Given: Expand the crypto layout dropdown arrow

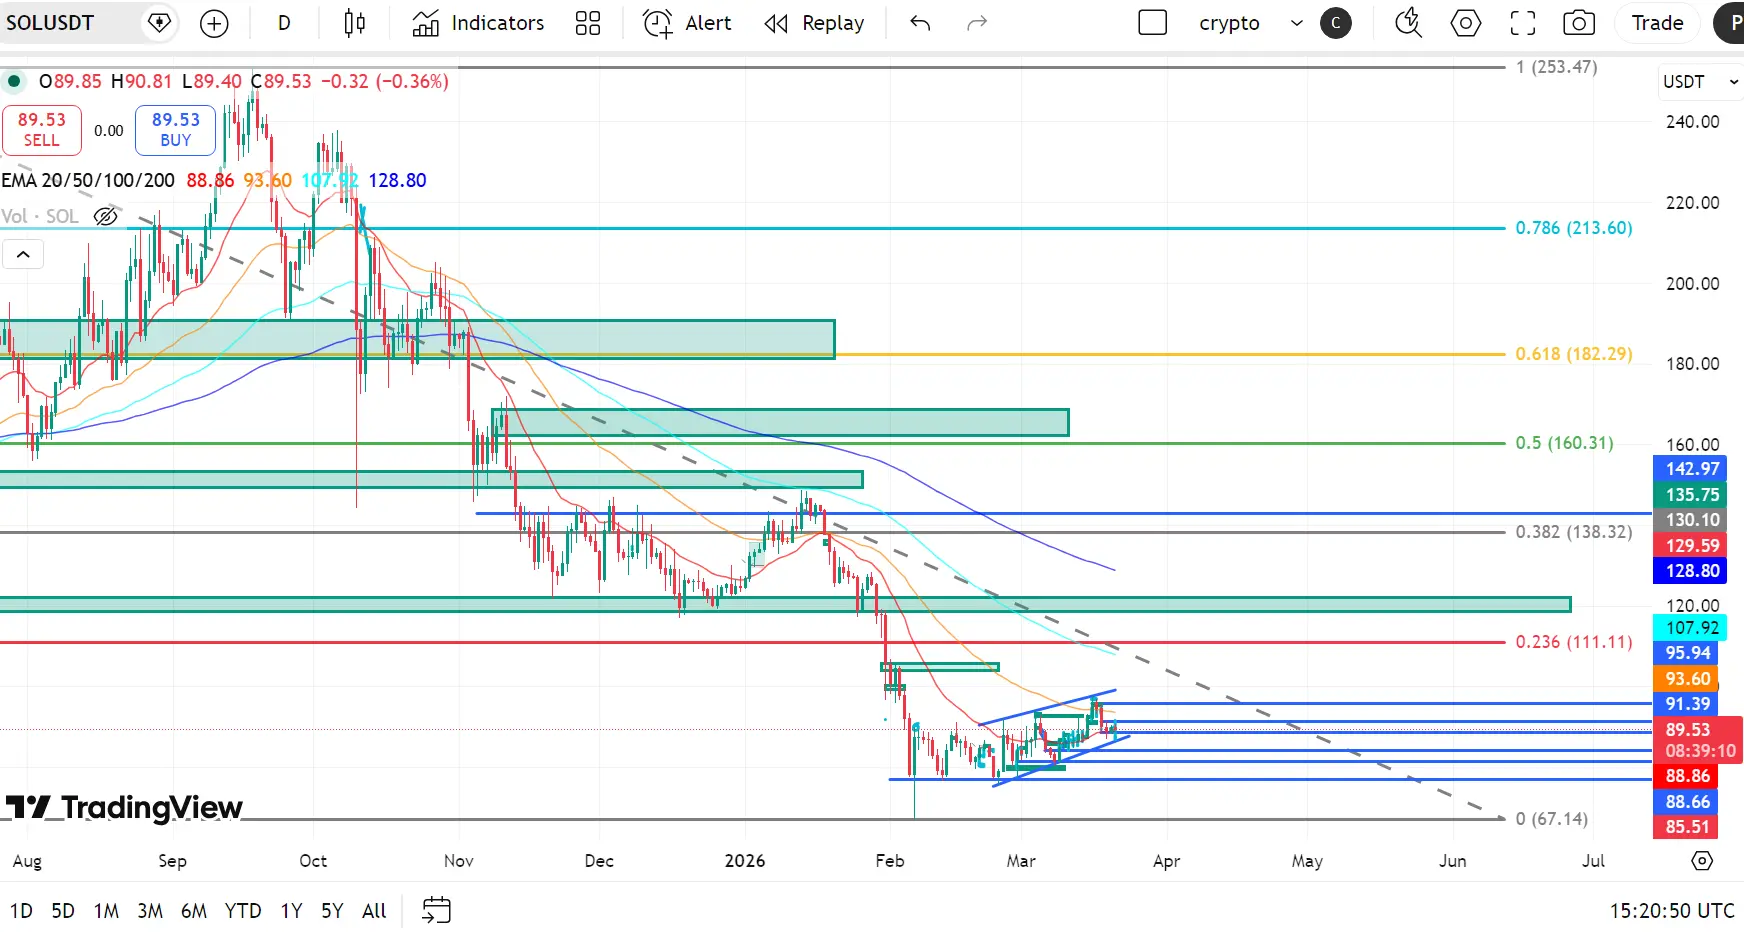Looking at the screenshot, I should click(x=1297, y=23).
